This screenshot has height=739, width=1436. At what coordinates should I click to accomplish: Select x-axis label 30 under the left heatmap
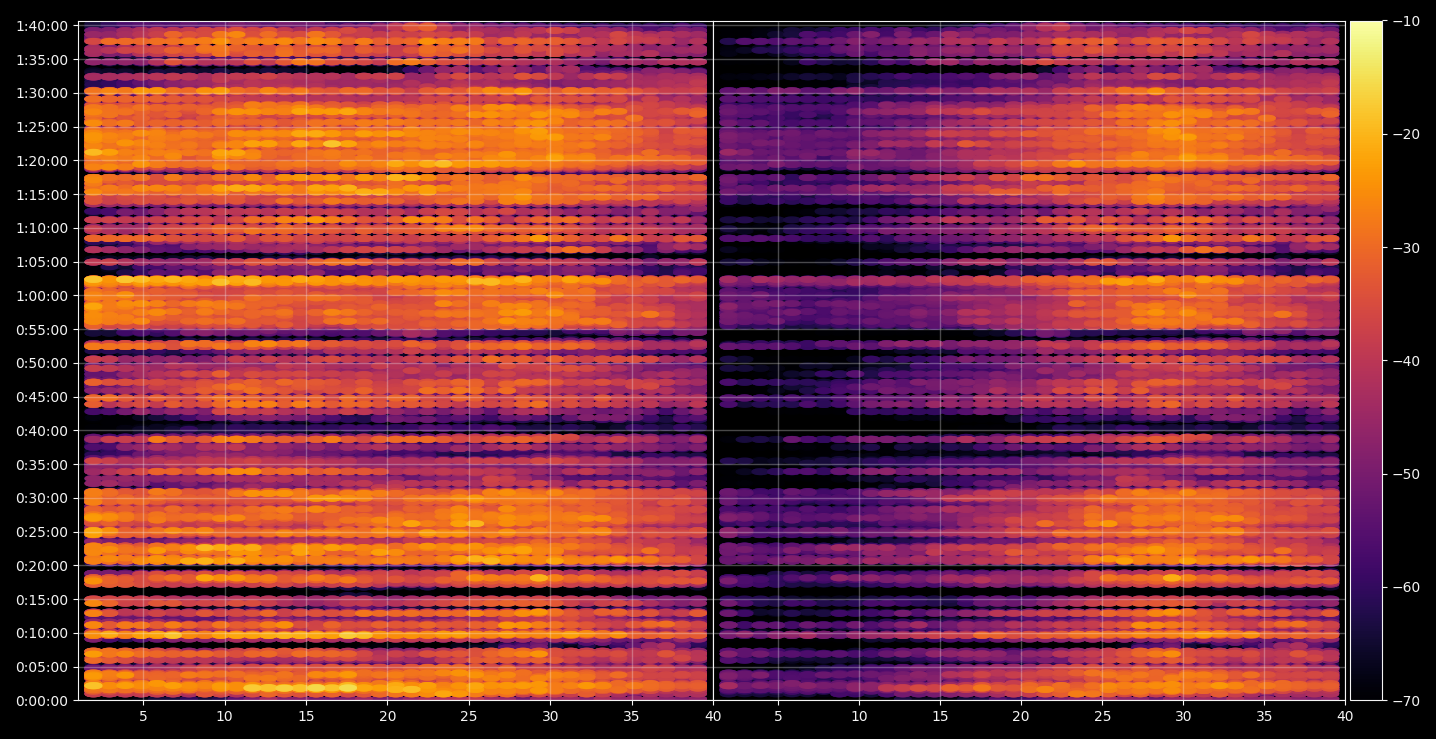coord(550,717)
